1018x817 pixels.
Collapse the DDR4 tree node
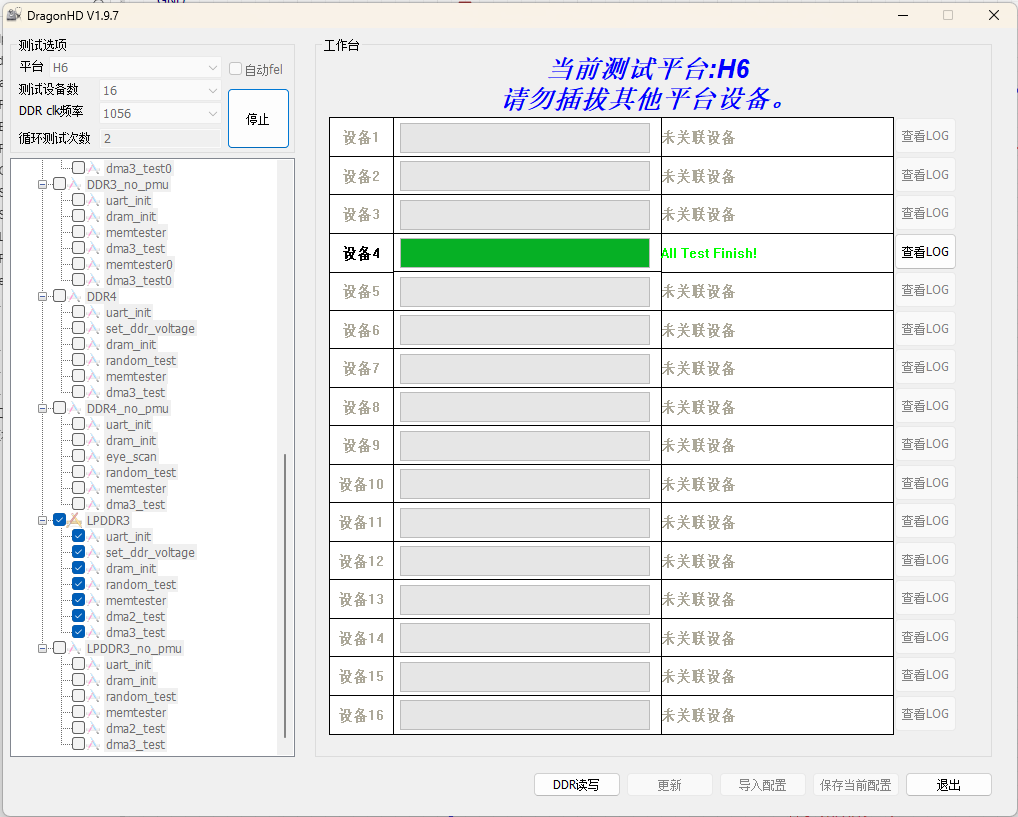click(44, 296)
